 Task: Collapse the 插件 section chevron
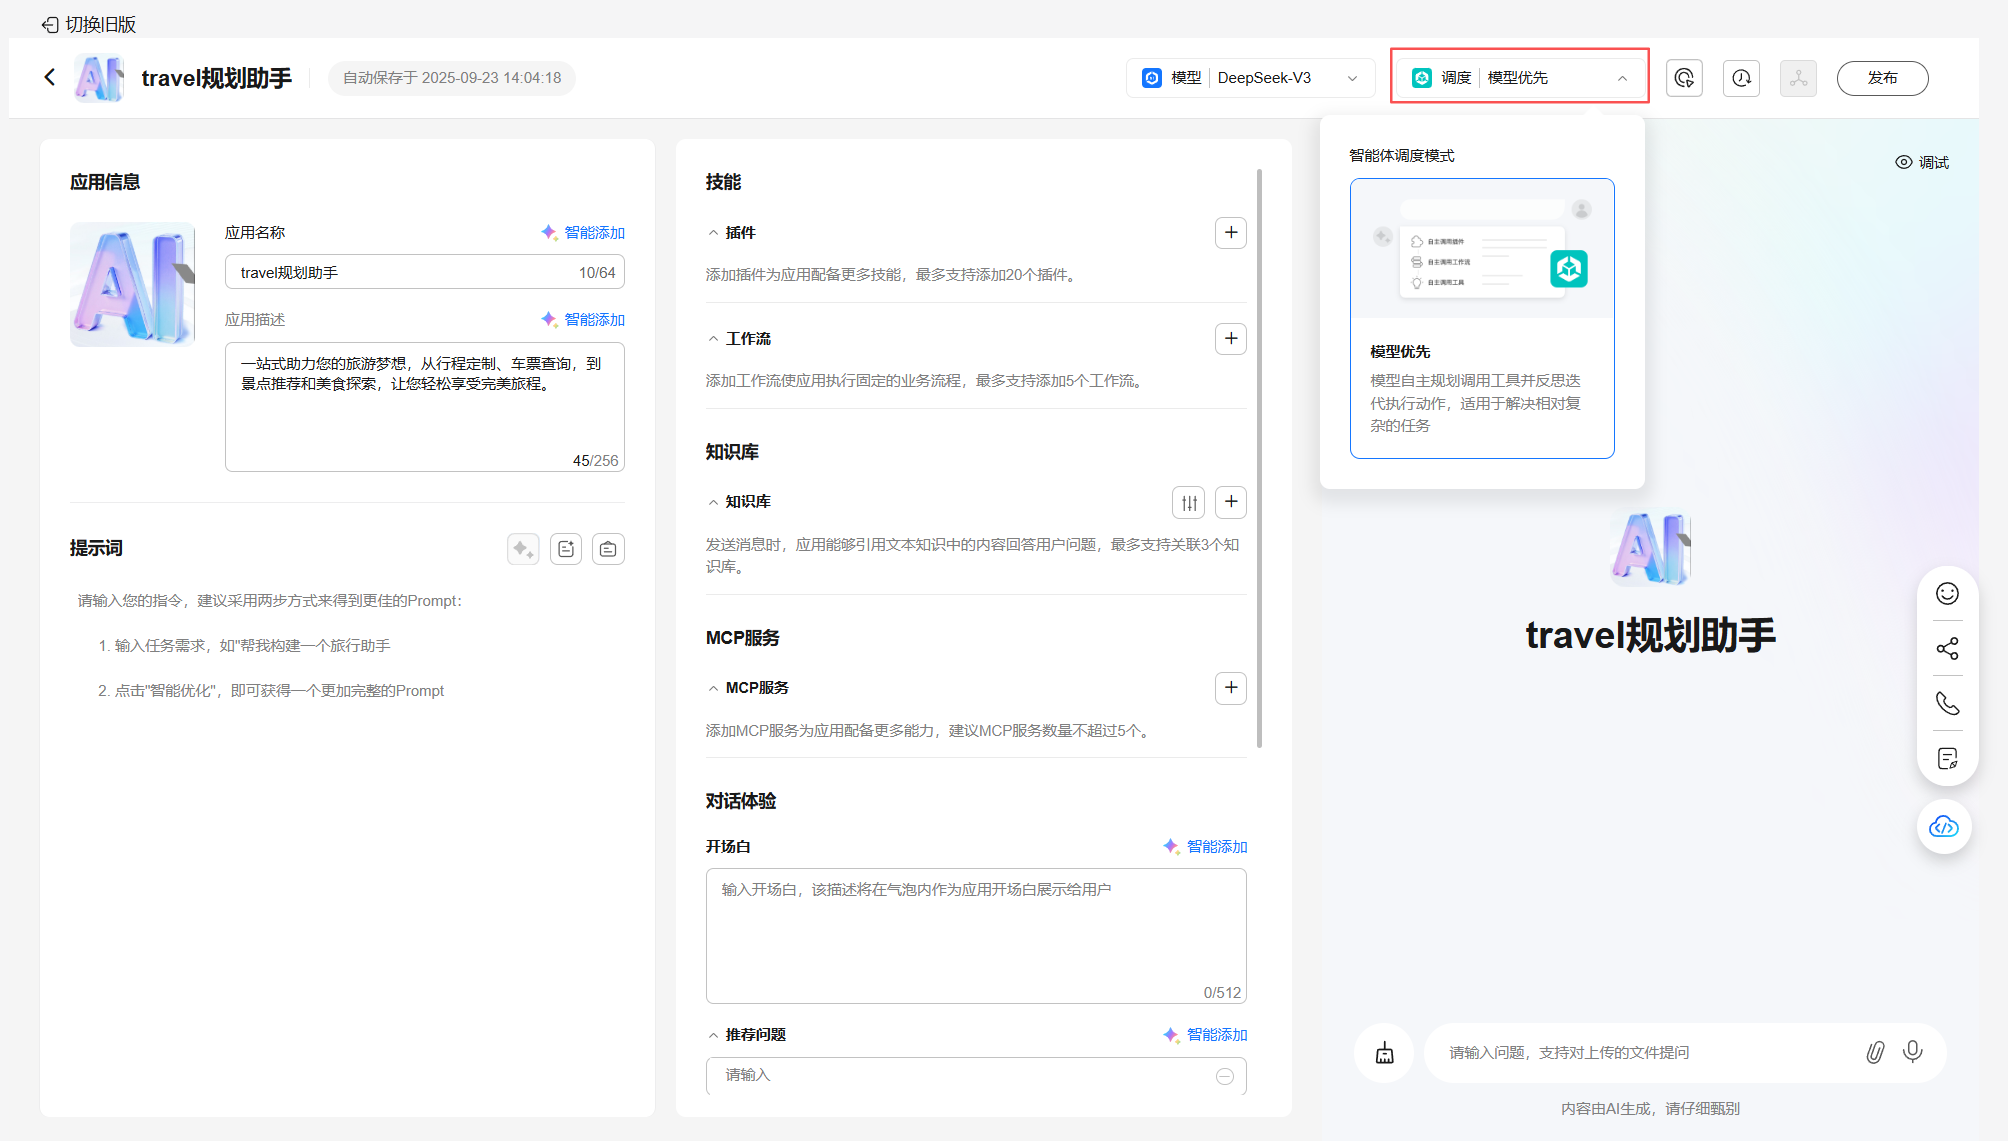[713, 233]
